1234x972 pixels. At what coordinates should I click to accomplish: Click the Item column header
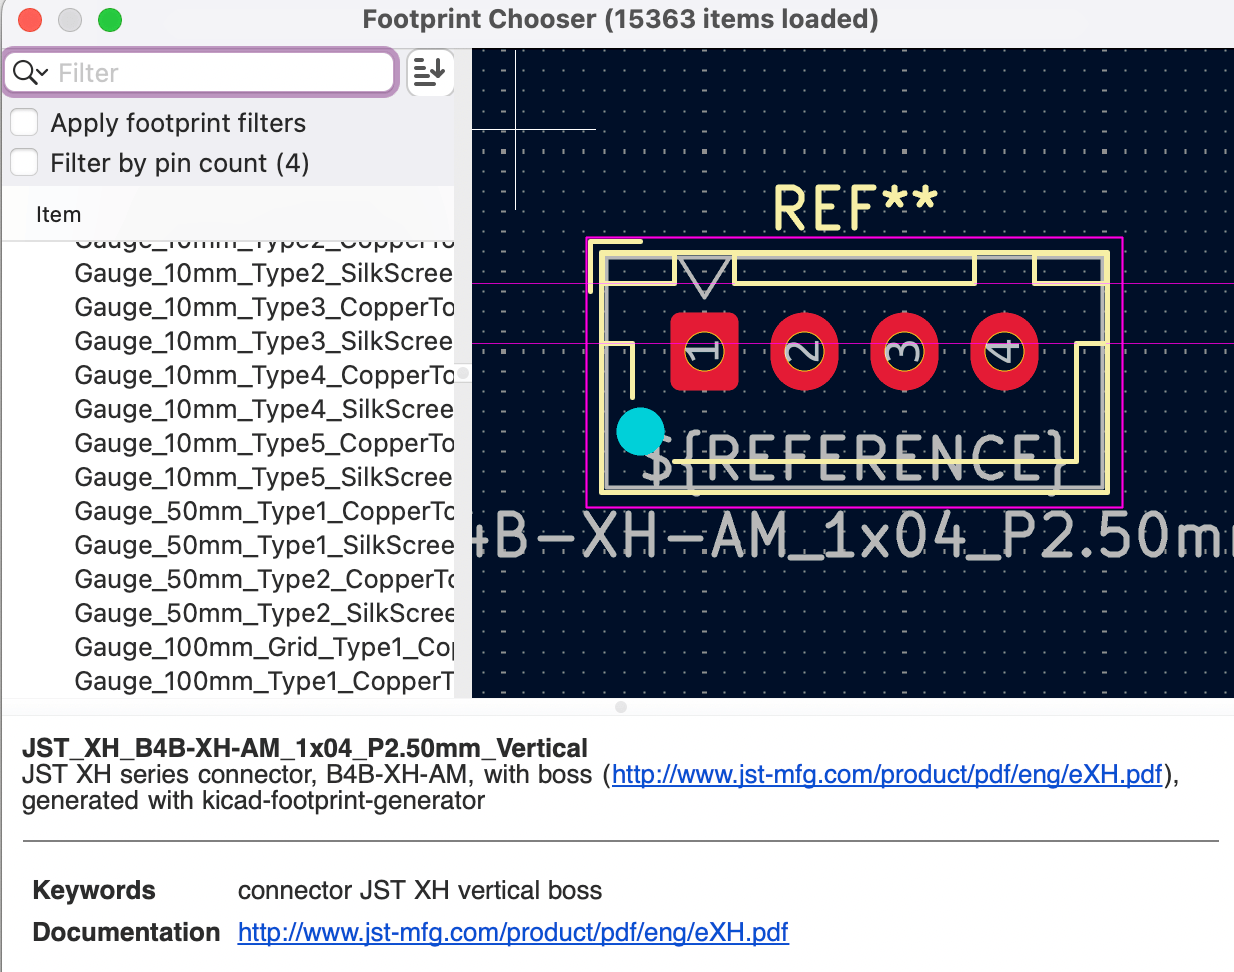[58, 215]
